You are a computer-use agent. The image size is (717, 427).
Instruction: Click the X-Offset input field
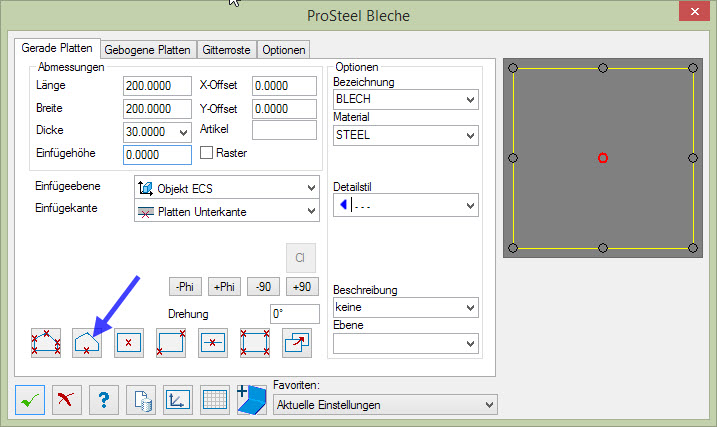point(284,86)
